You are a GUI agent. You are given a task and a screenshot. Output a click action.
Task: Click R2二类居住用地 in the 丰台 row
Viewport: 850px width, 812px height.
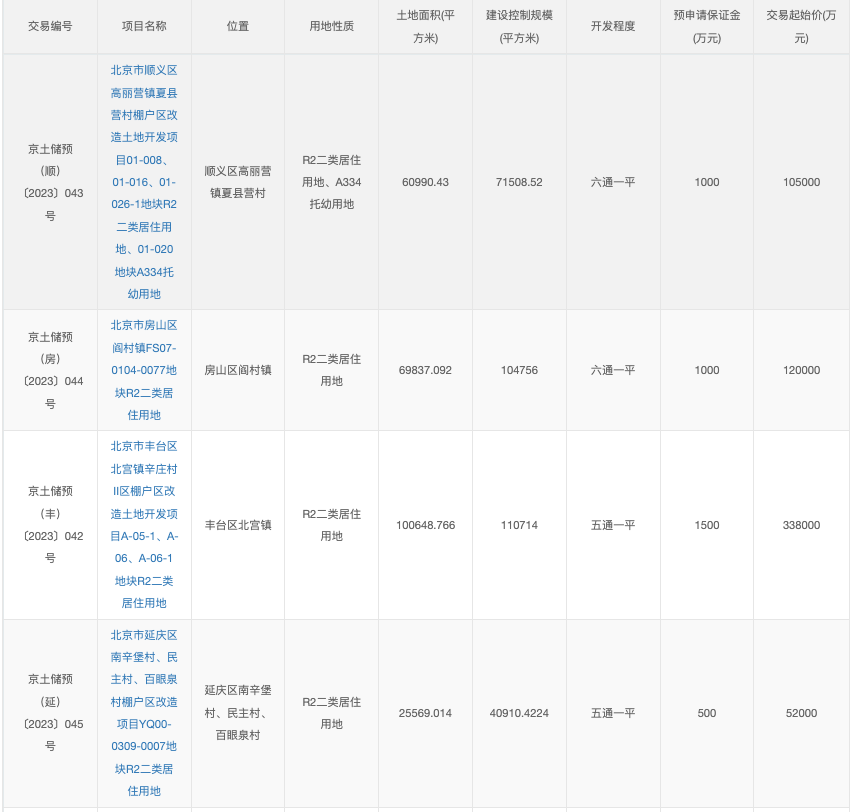331,525
